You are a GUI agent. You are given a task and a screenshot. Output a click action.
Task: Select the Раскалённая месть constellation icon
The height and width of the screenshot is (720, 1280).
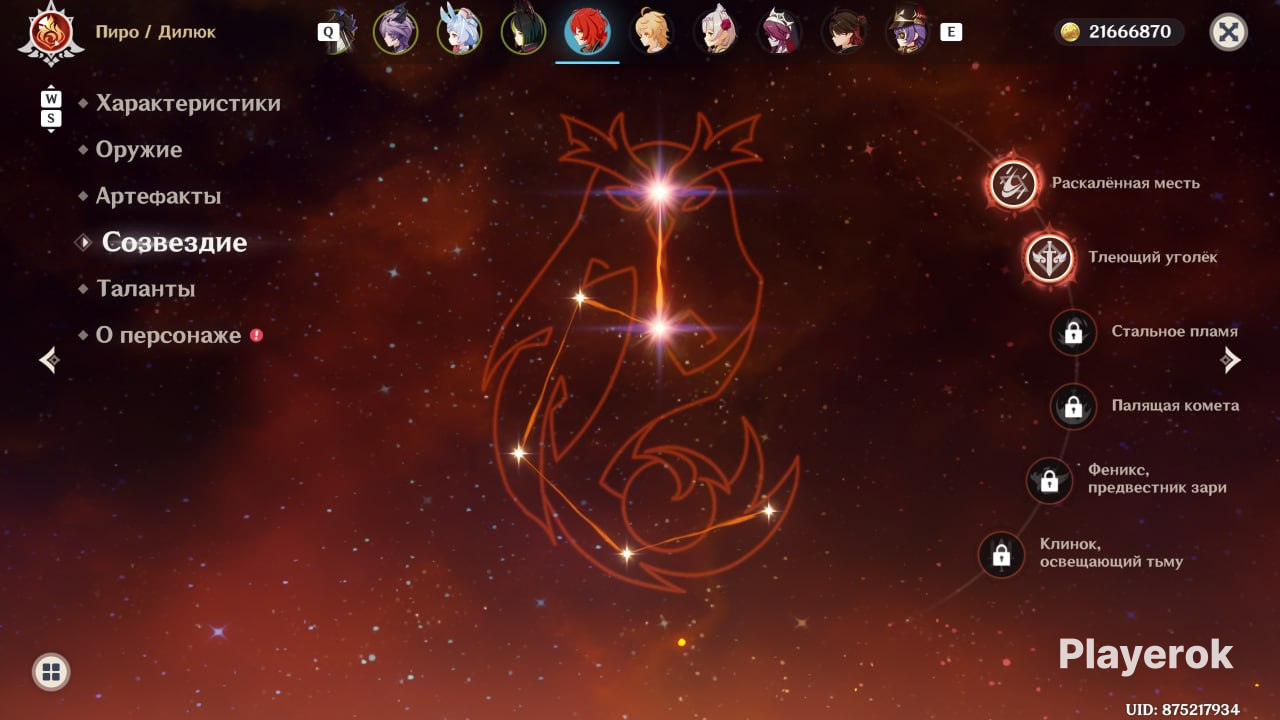[x=1013, y=184]
